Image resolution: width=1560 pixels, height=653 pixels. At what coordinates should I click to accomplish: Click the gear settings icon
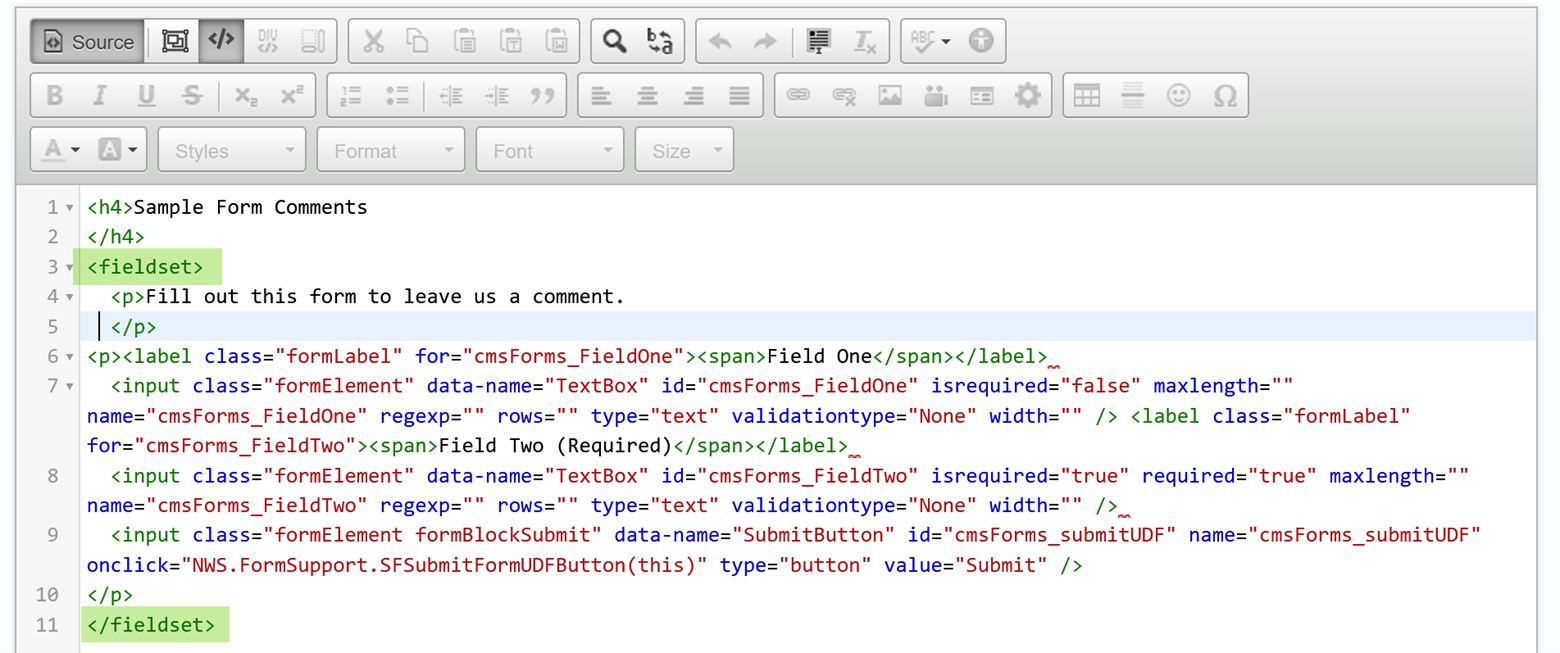click(1028, 96)
